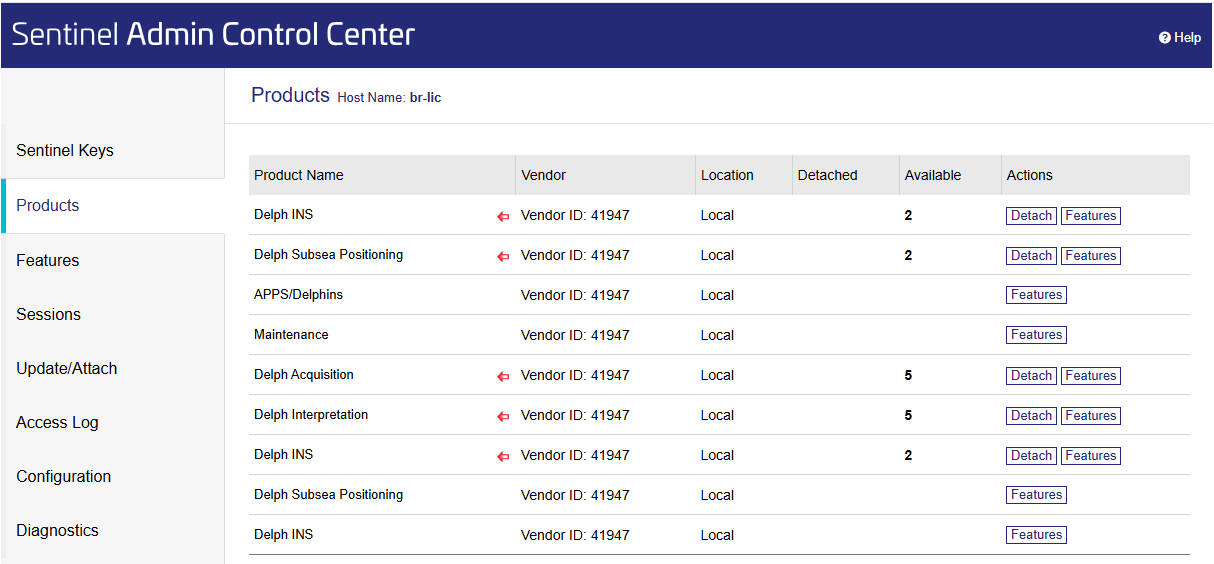Click red arrow beside Delph Acquisition
This screenshot has height=564, width=1214.
coord(503,376)
